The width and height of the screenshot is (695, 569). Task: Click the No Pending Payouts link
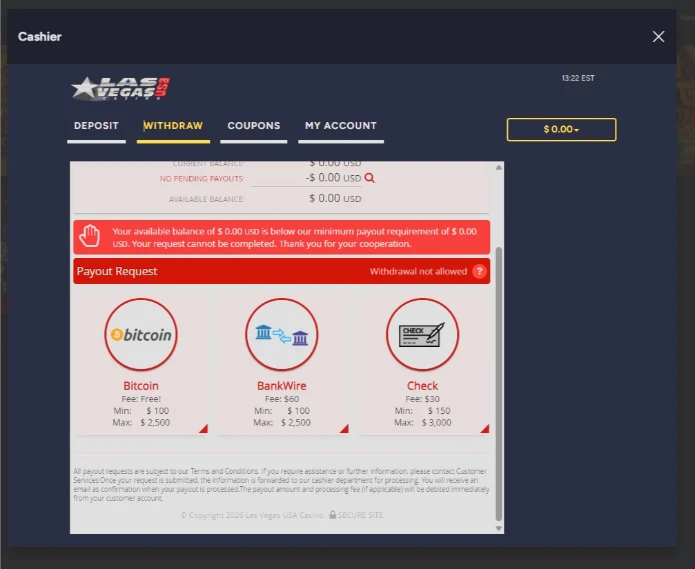[x=201, y=179]
